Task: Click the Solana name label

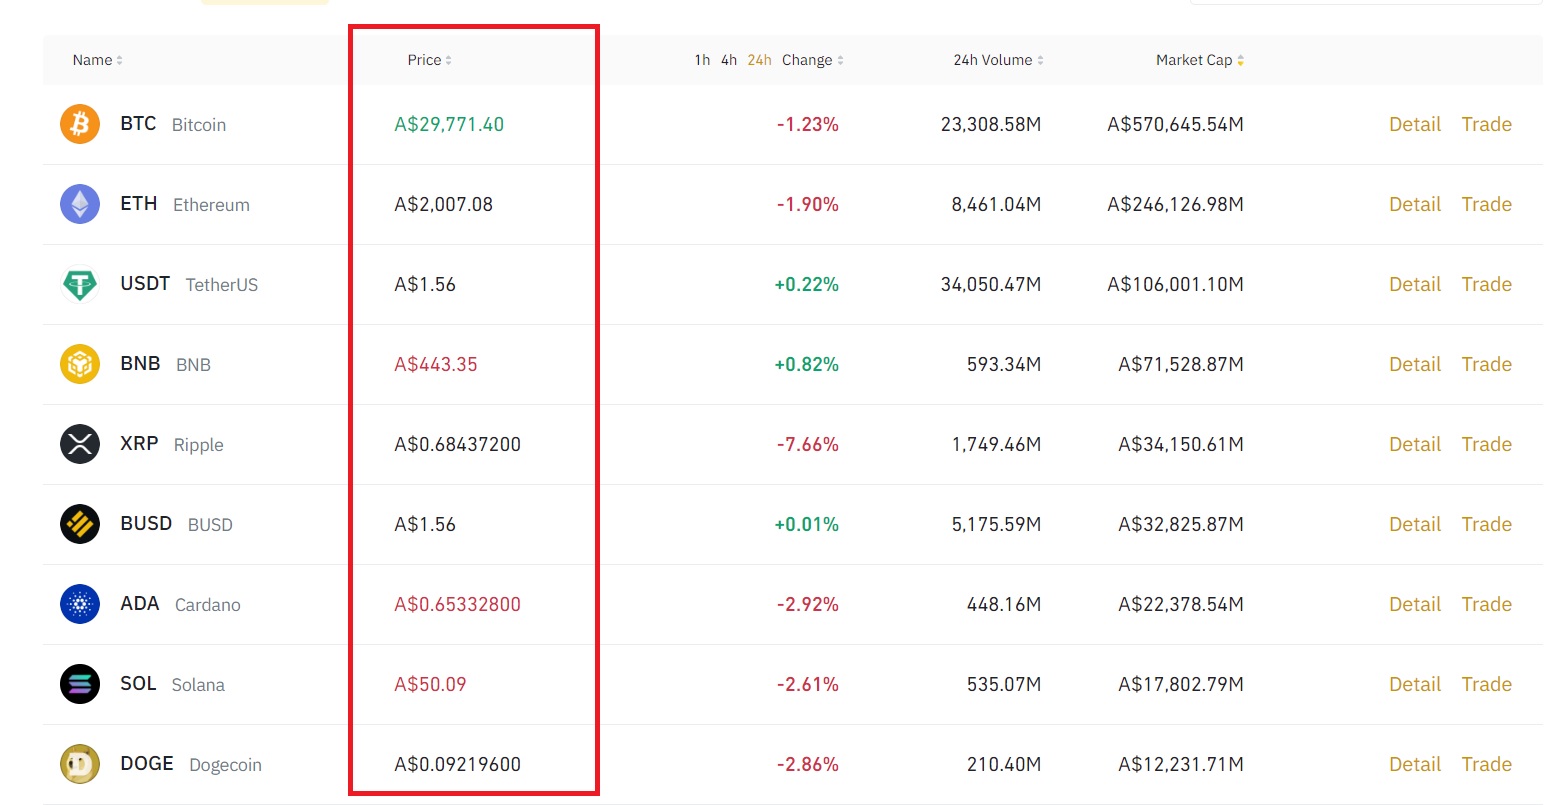Action: coord(198,685)
